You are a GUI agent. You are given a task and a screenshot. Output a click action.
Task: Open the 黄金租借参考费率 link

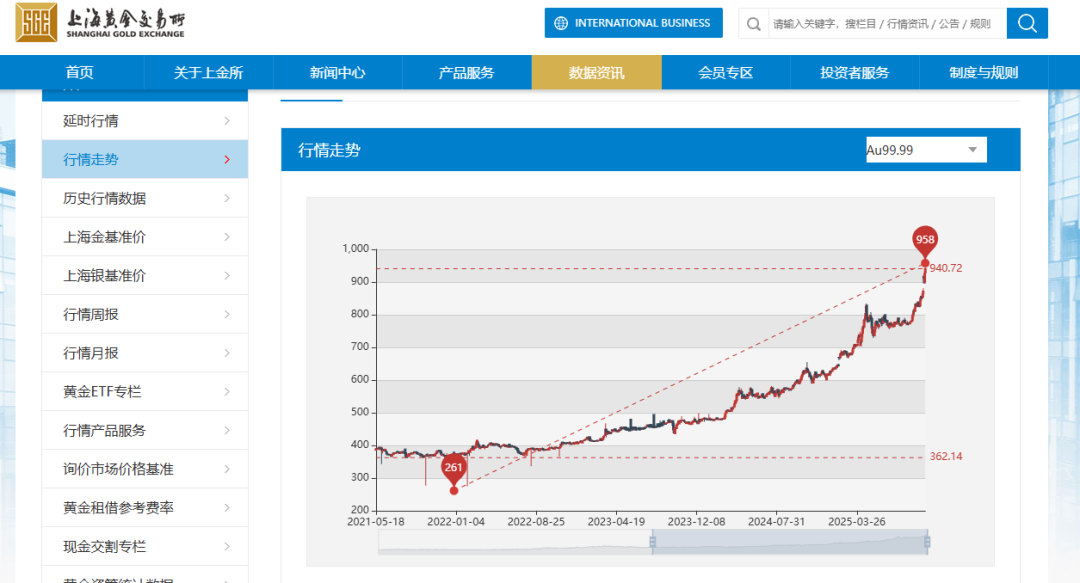click(144, 508)
